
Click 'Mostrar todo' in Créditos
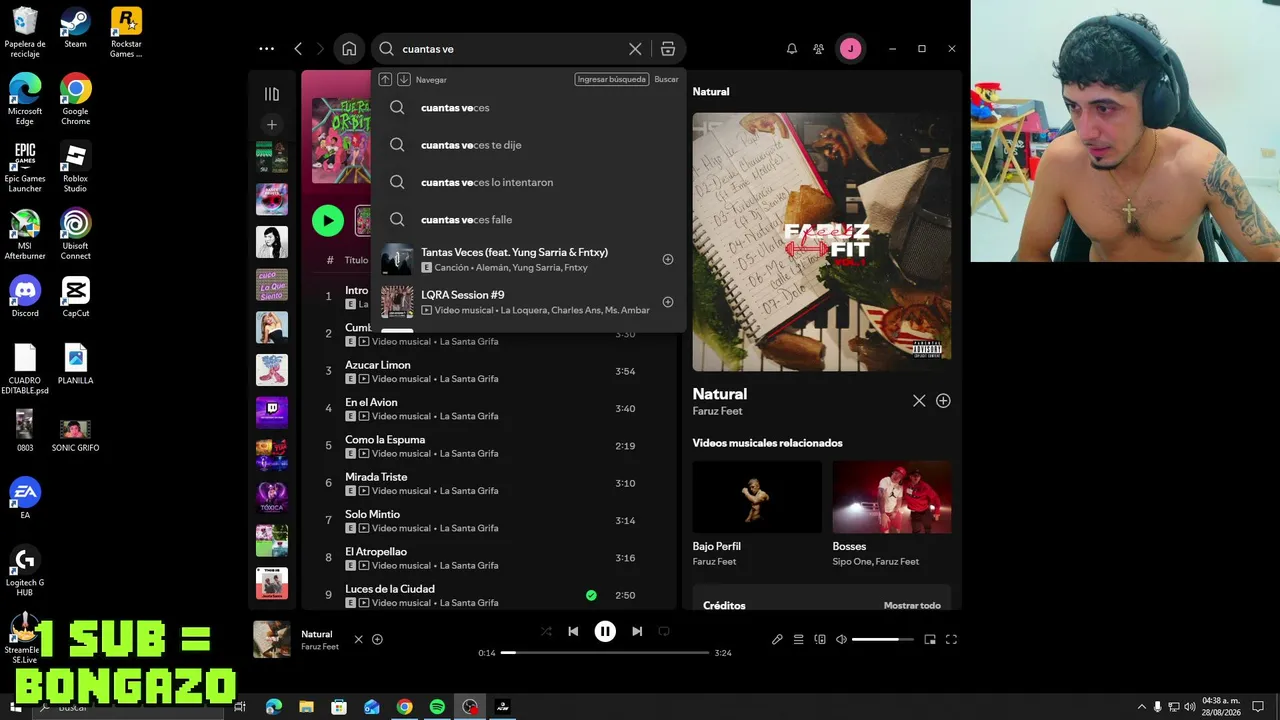(x=912, y=606)
